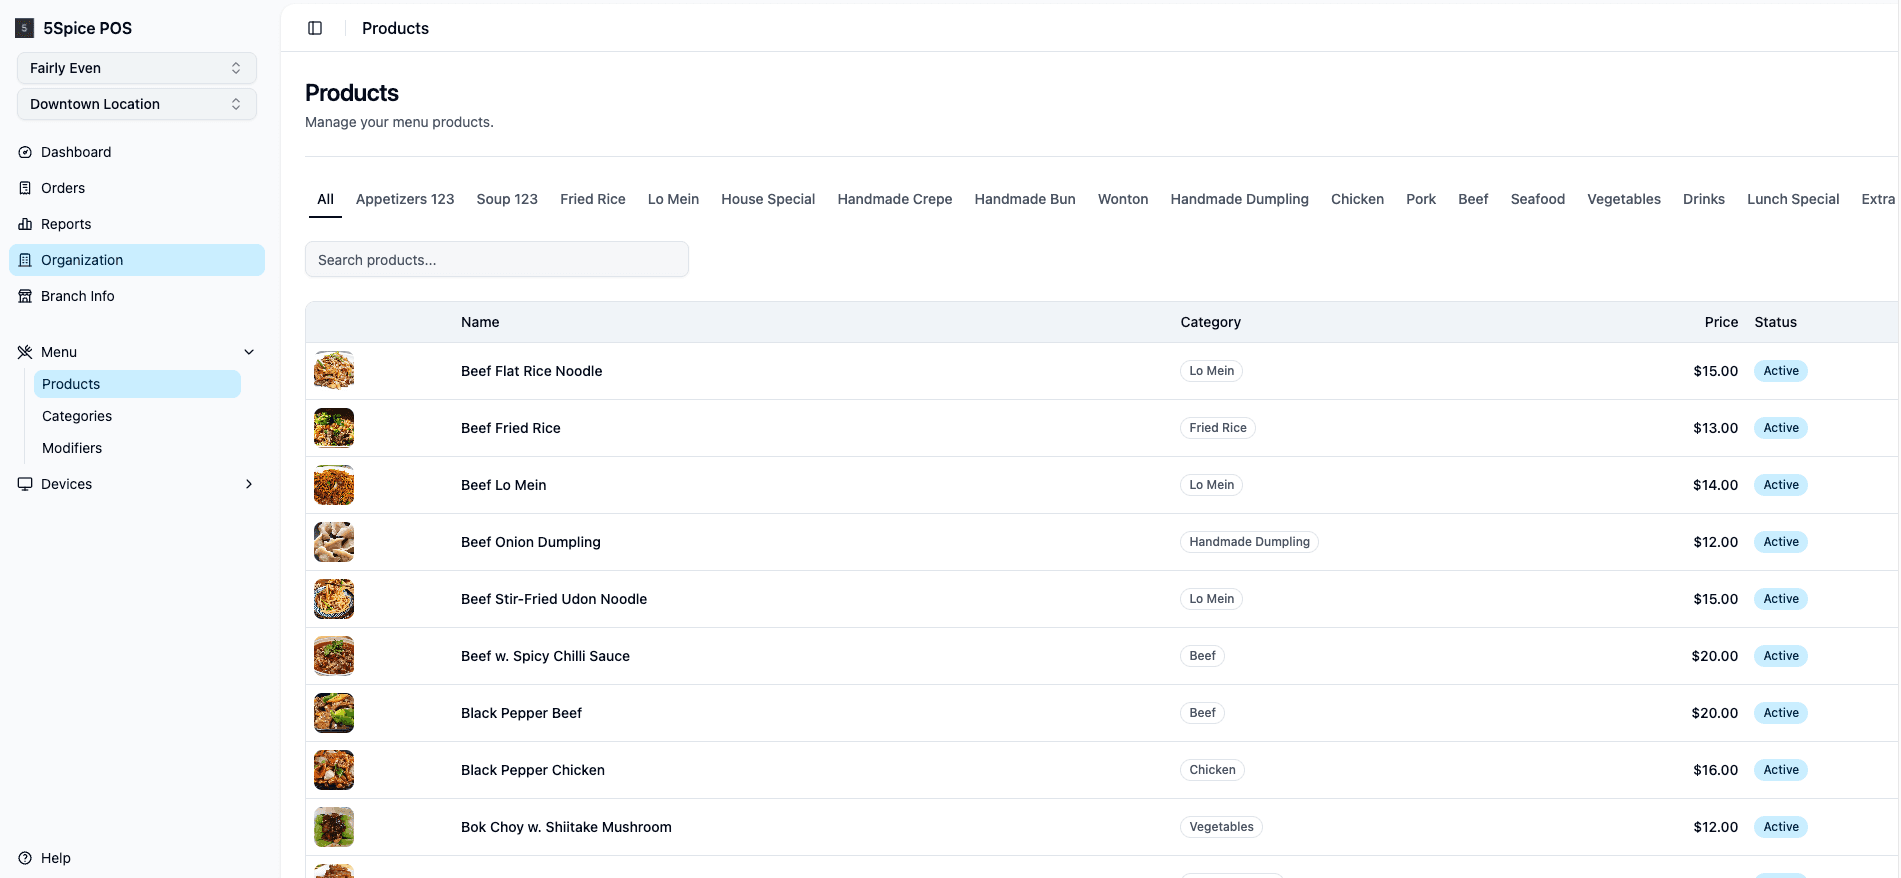1901x878 pixels.
Task: Click Bok Choy w. Shiitake Mushroom thumbnail
Action: (x=334, y=827)
